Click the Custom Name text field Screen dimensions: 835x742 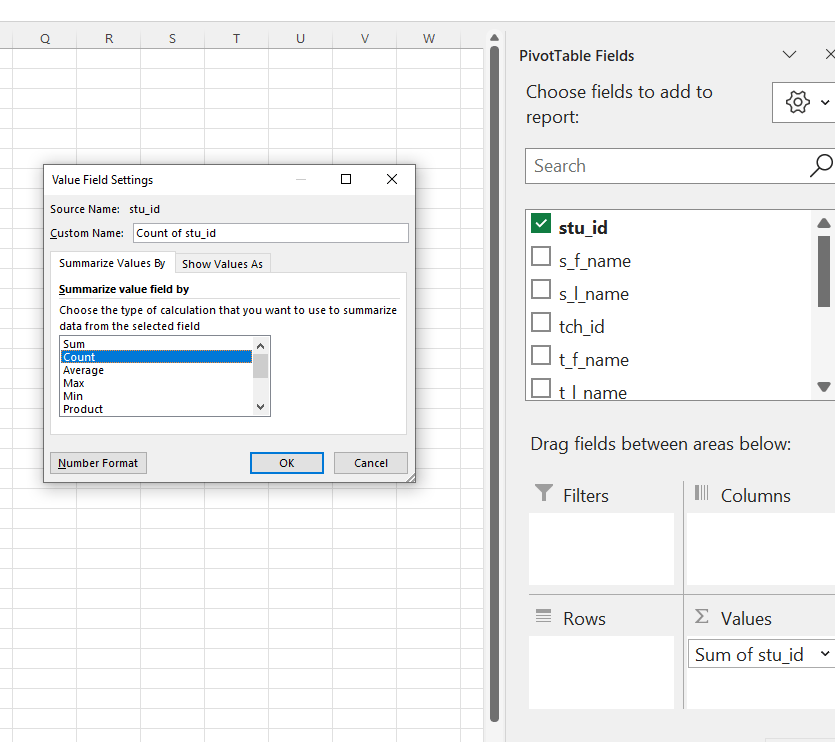271,233
